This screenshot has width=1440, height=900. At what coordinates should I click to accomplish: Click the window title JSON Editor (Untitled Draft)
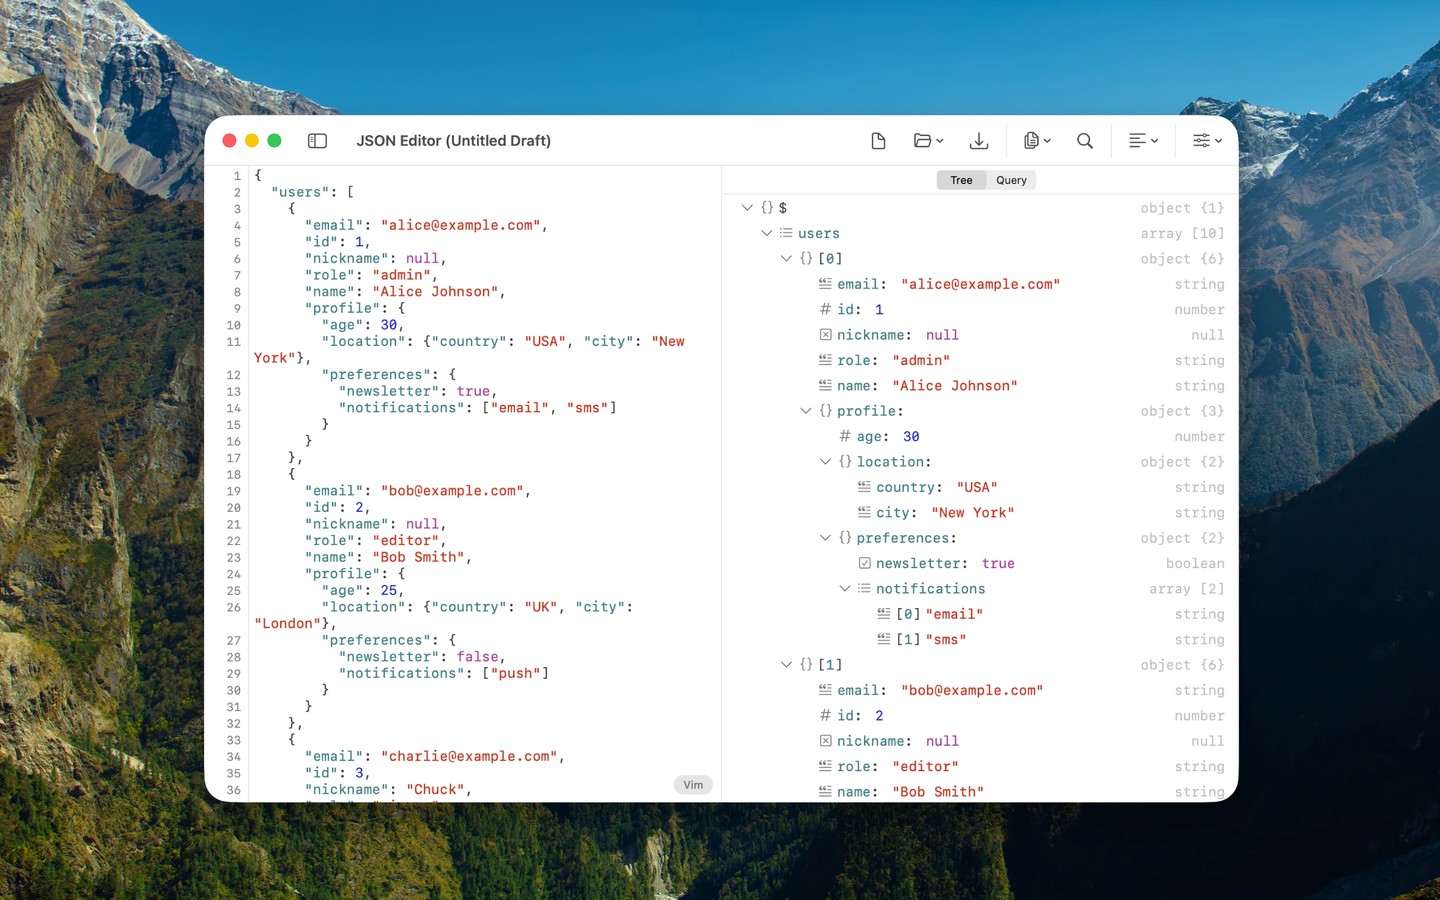tap(454, 141)
